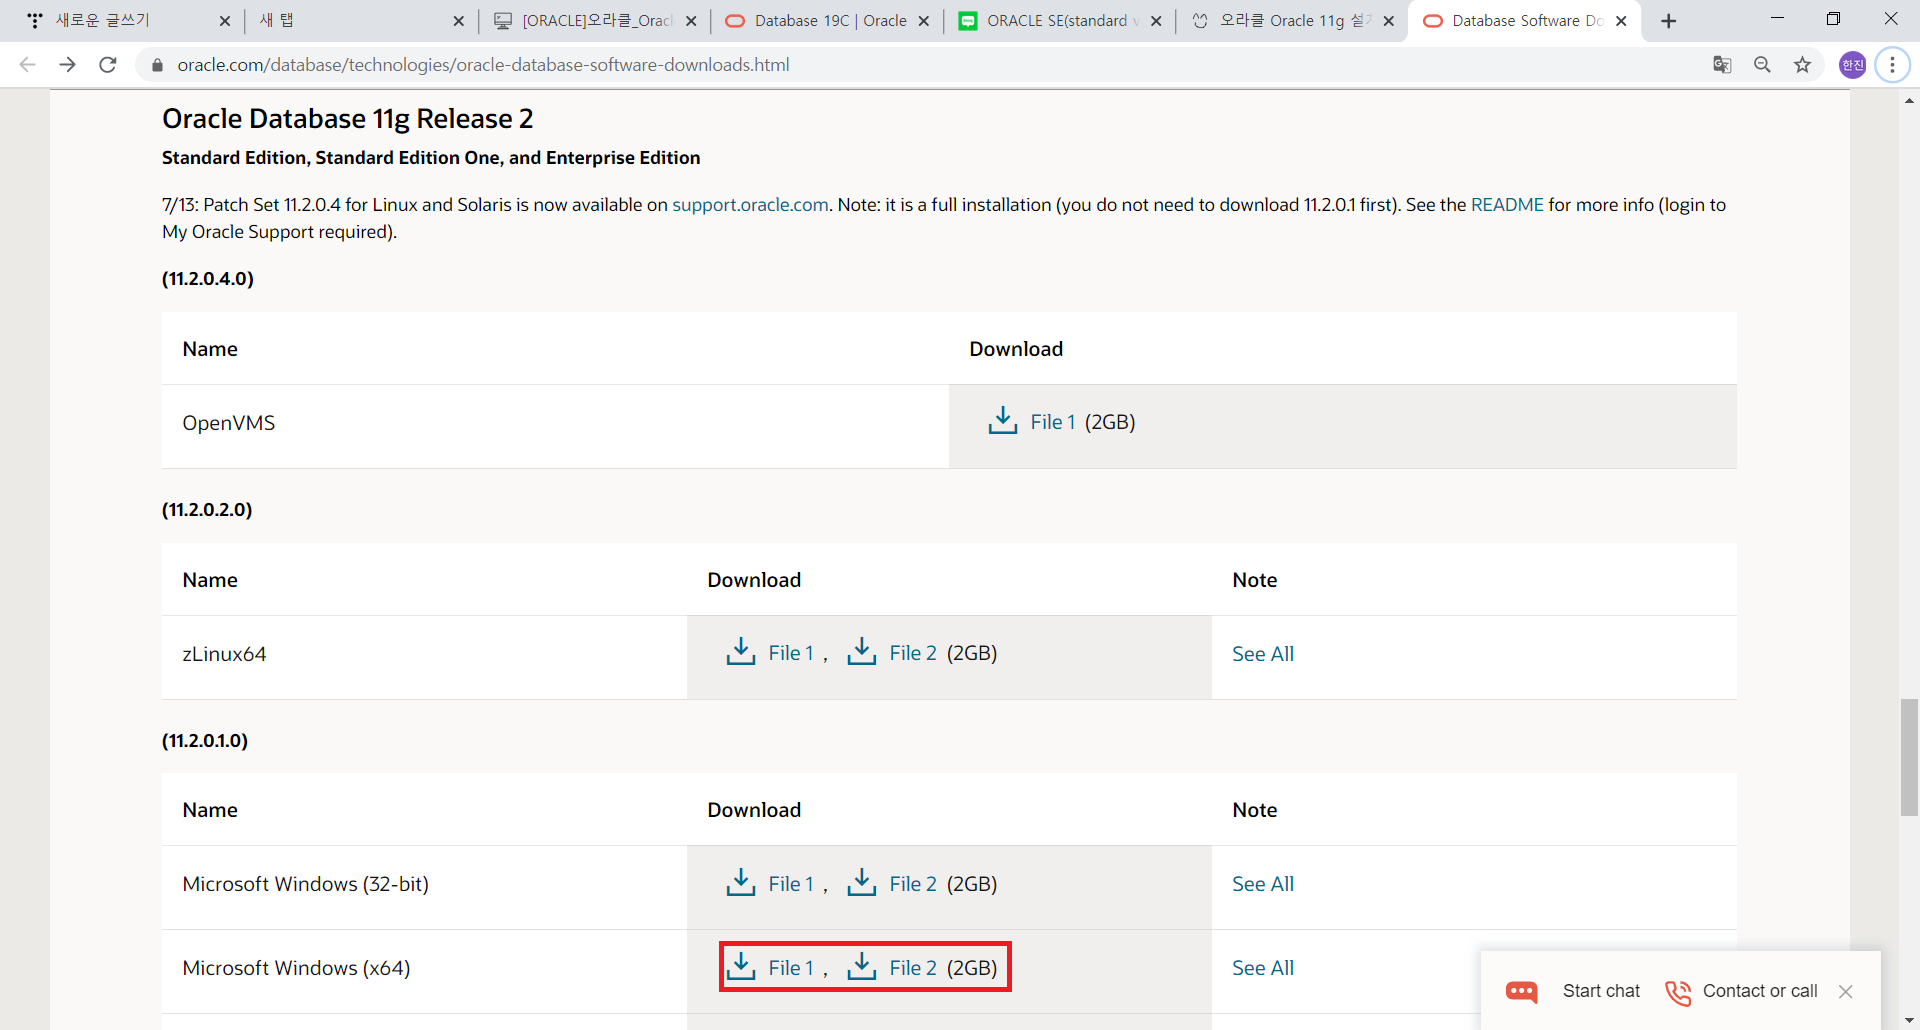Click Windows x64 File 2 download icon

tap(861, 967)
